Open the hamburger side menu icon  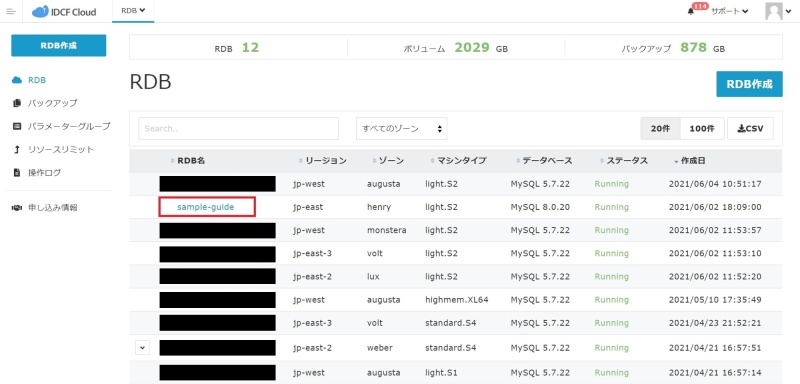point(11,11)
